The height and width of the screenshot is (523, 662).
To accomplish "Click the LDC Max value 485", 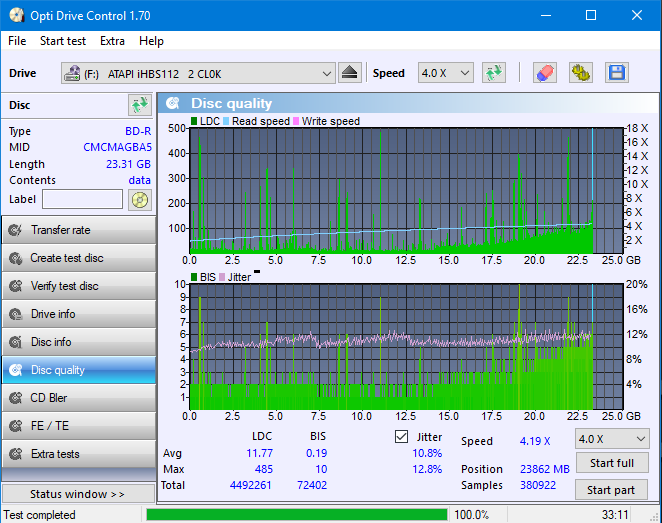I will point(263,469).
